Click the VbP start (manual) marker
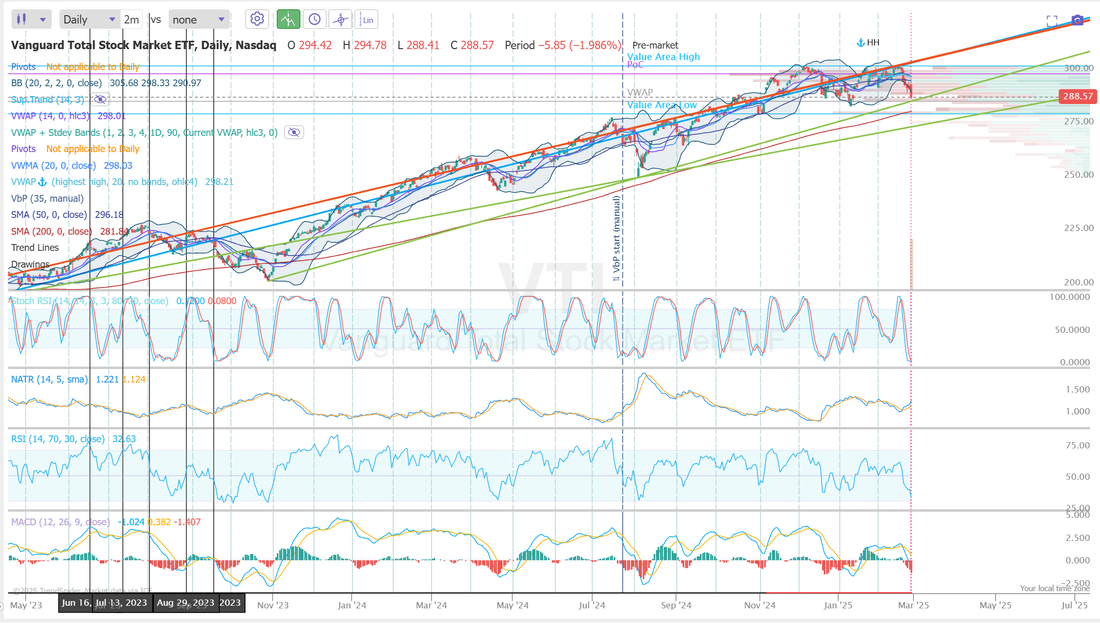1100x623 pixels. coord(617,239)
